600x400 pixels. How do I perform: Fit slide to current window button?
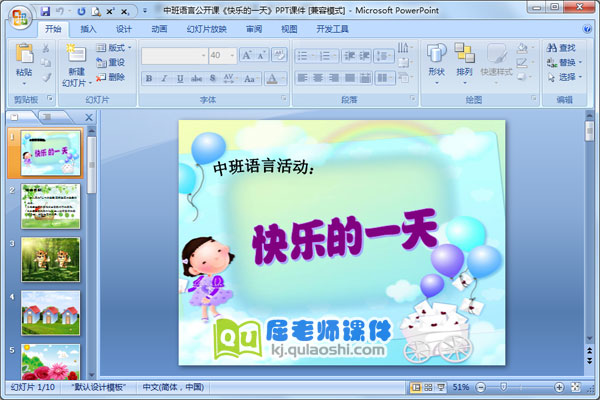[576, 387]
